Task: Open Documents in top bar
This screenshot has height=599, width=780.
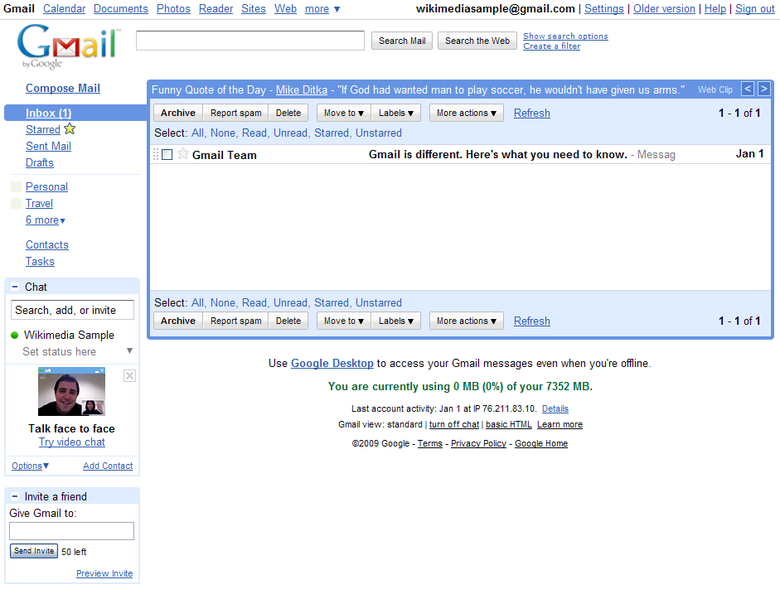Action: point(121,9)
